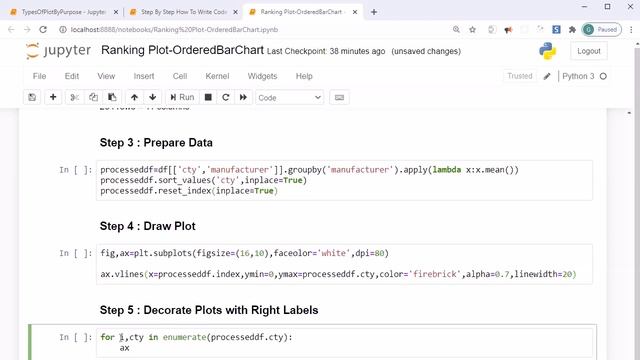Restart kernel and run all cells icon
Image resolution: width=640 pixels, height=360 pixels.
(x=243, y=98)
